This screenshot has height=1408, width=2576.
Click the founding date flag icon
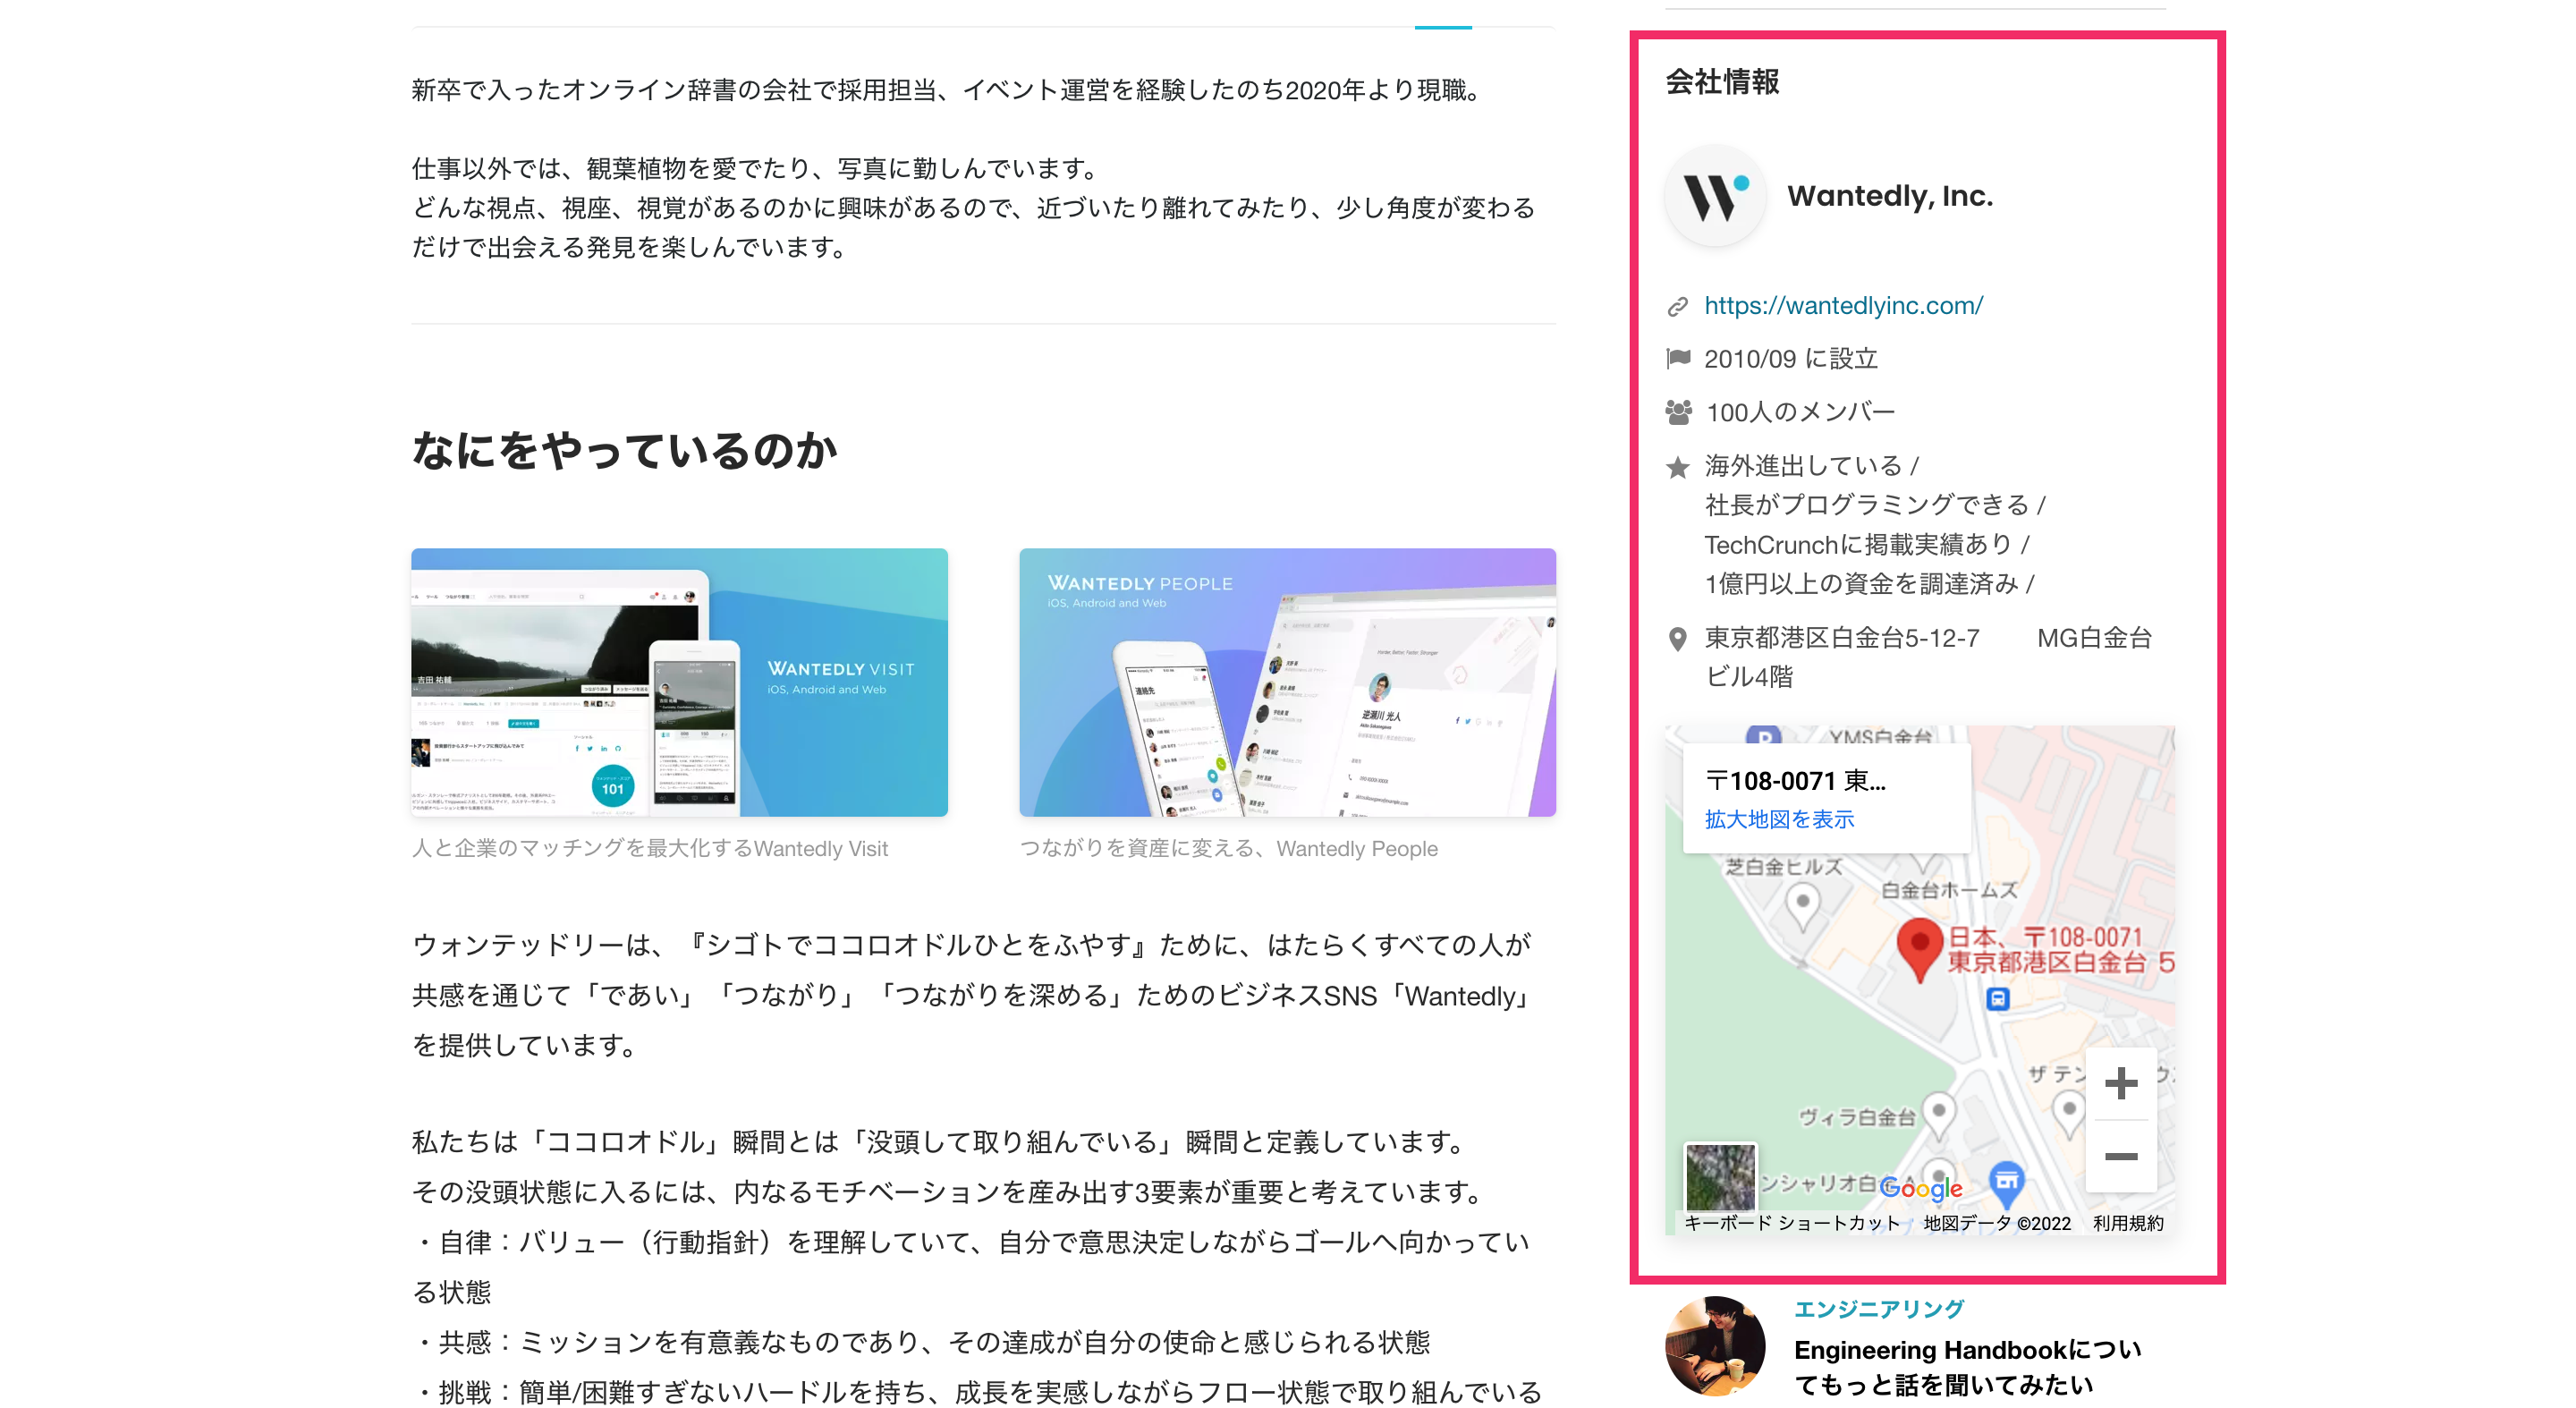click(1678, 359)
